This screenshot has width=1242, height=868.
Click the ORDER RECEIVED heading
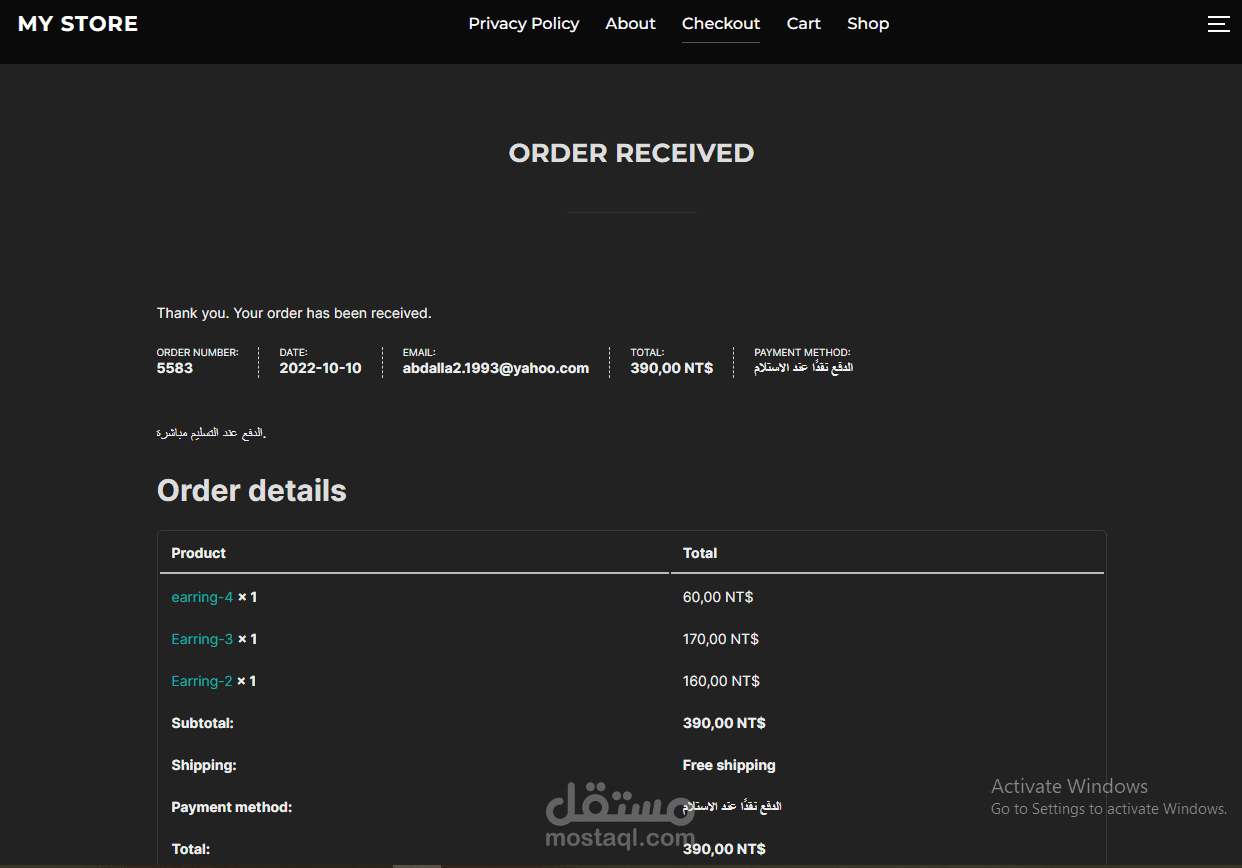pos(631,153)
